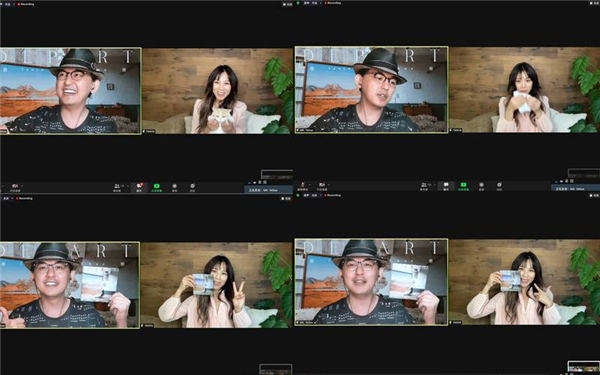Open Reactions in upper-right Zoom window toolbar

[499, 186]
